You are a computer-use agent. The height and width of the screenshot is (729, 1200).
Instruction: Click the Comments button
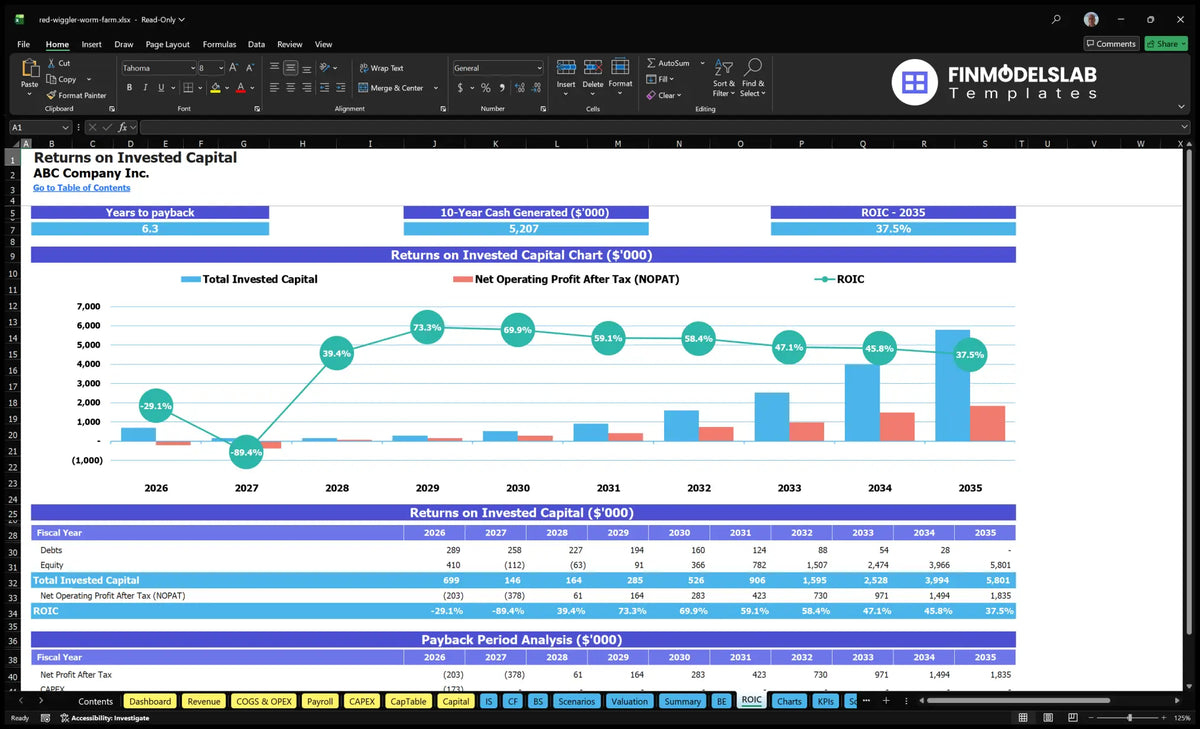1111,44
